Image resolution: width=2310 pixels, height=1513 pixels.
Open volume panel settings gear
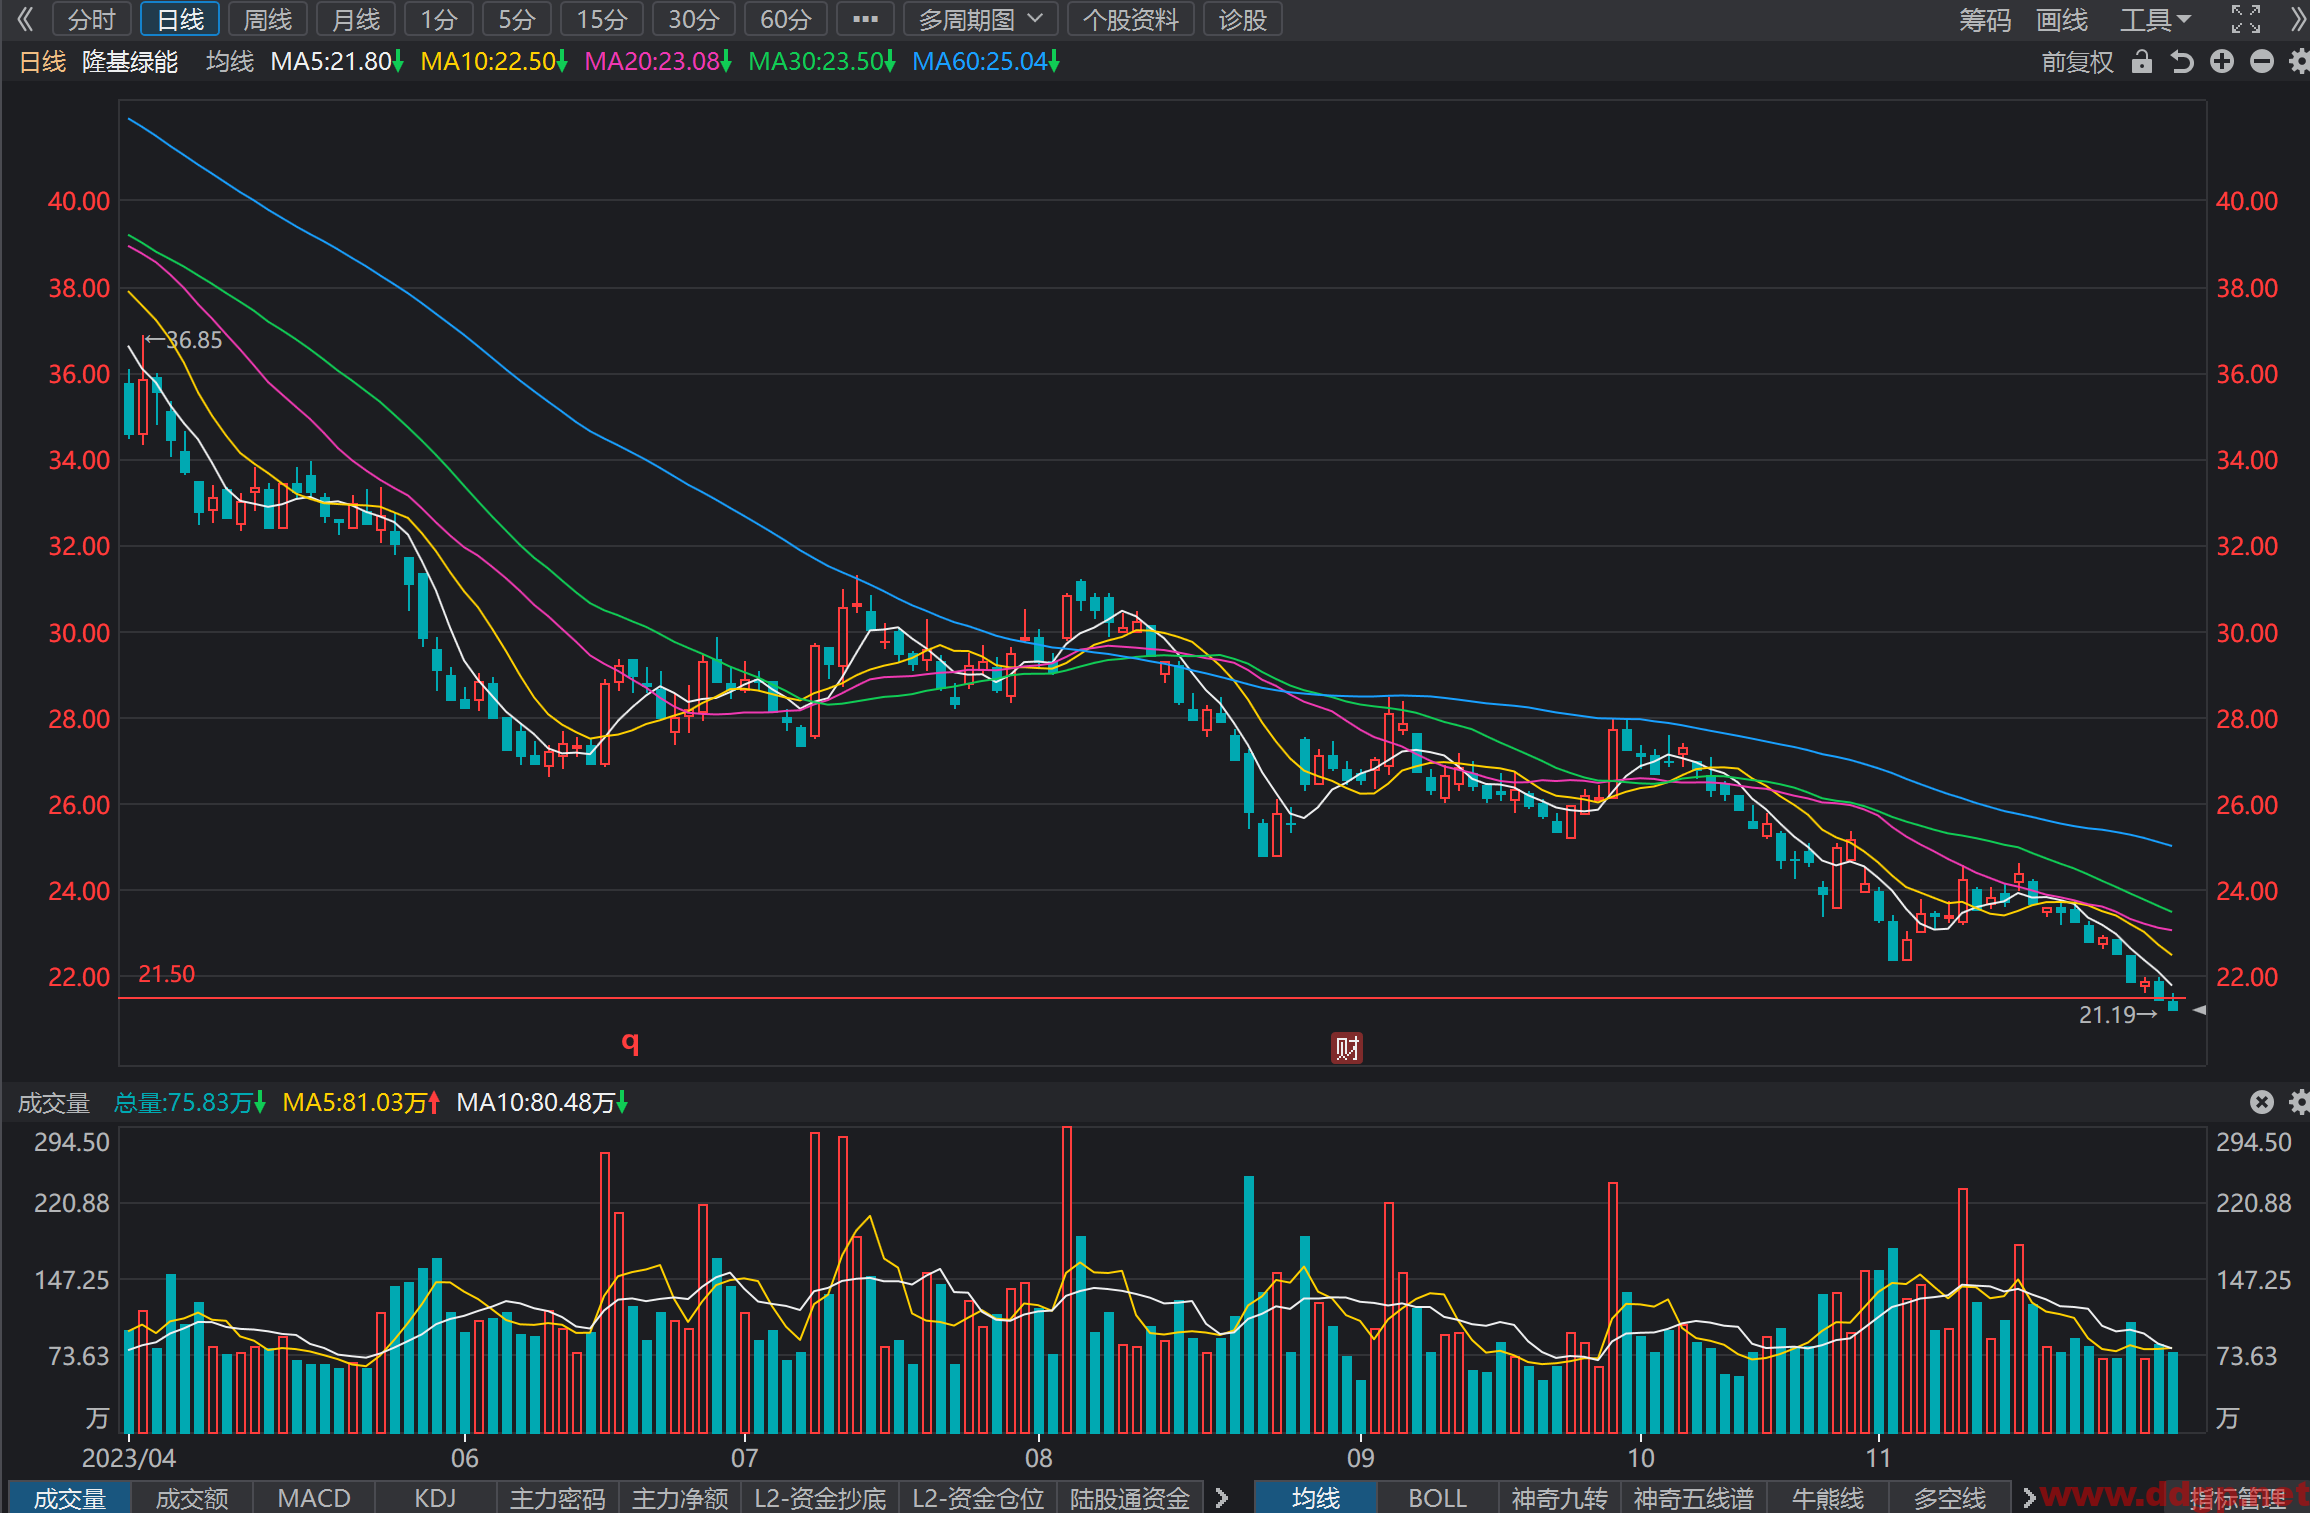tap(2300, 1102)
